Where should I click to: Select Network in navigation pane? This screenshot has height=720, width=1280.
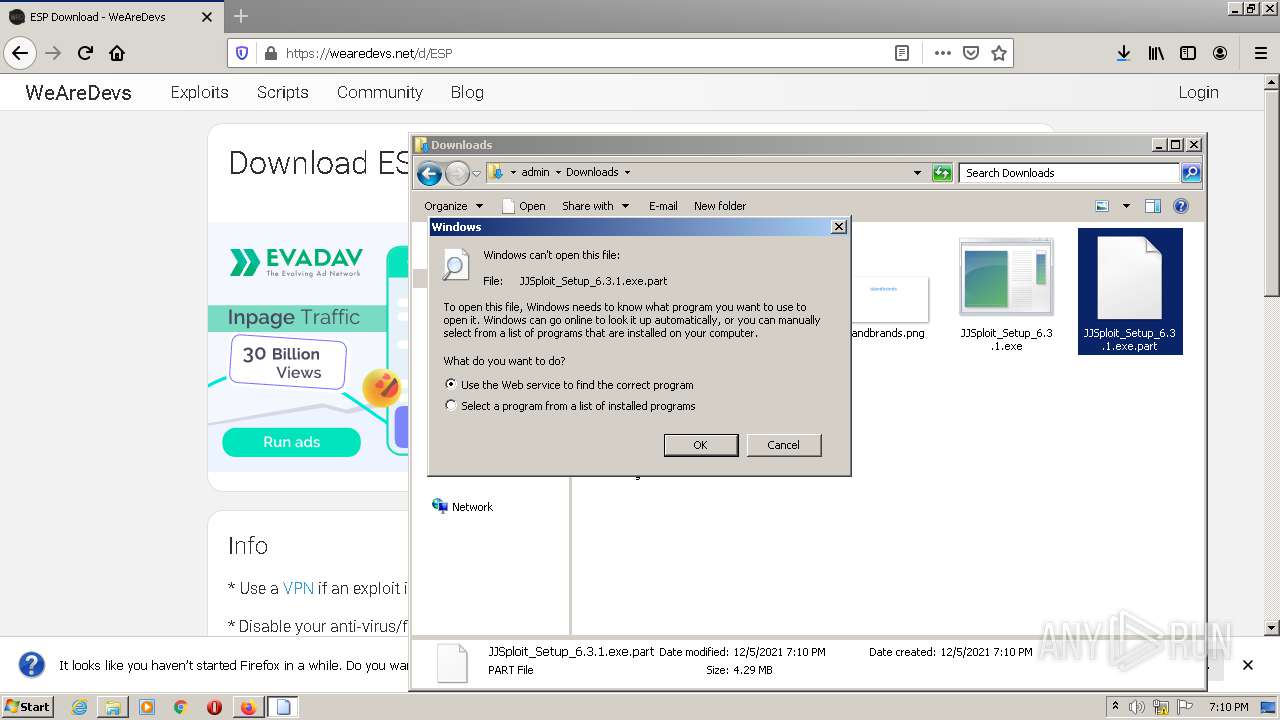tap(462, 507)
